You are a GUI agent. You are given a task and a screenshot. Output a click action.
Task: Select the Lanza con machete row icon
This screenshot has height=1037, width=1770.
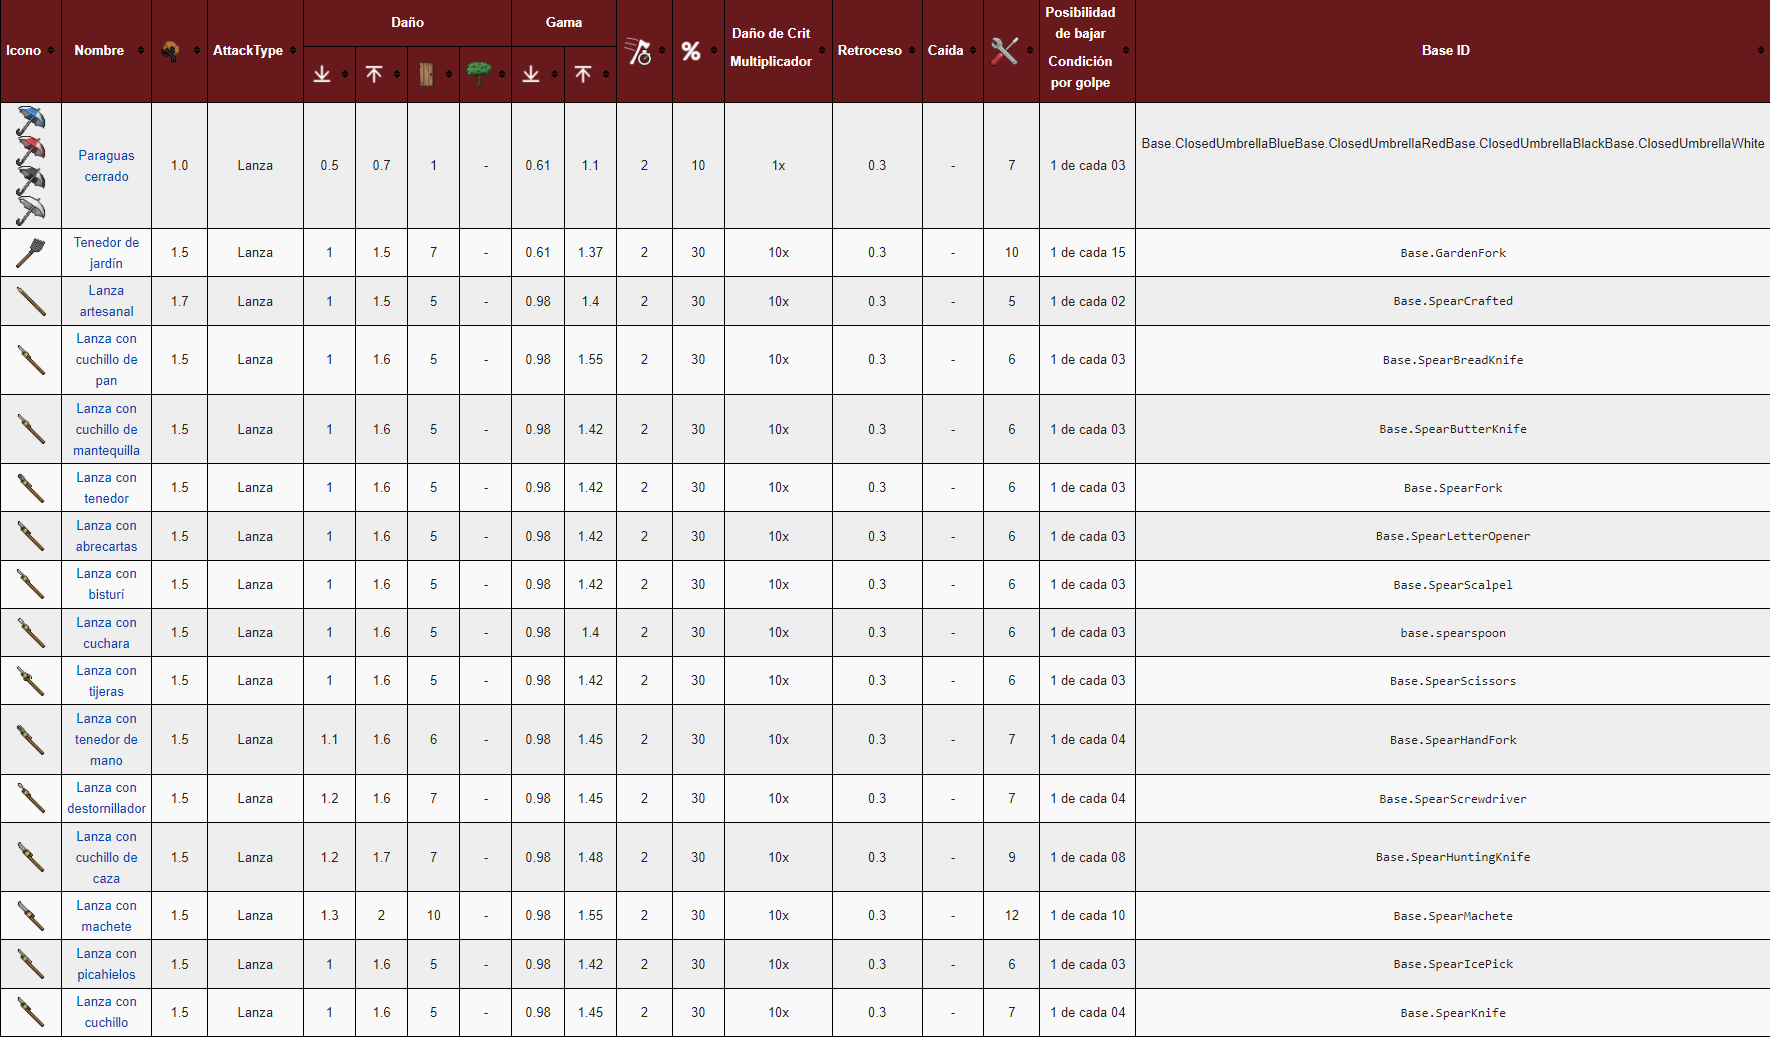(31, 916)
